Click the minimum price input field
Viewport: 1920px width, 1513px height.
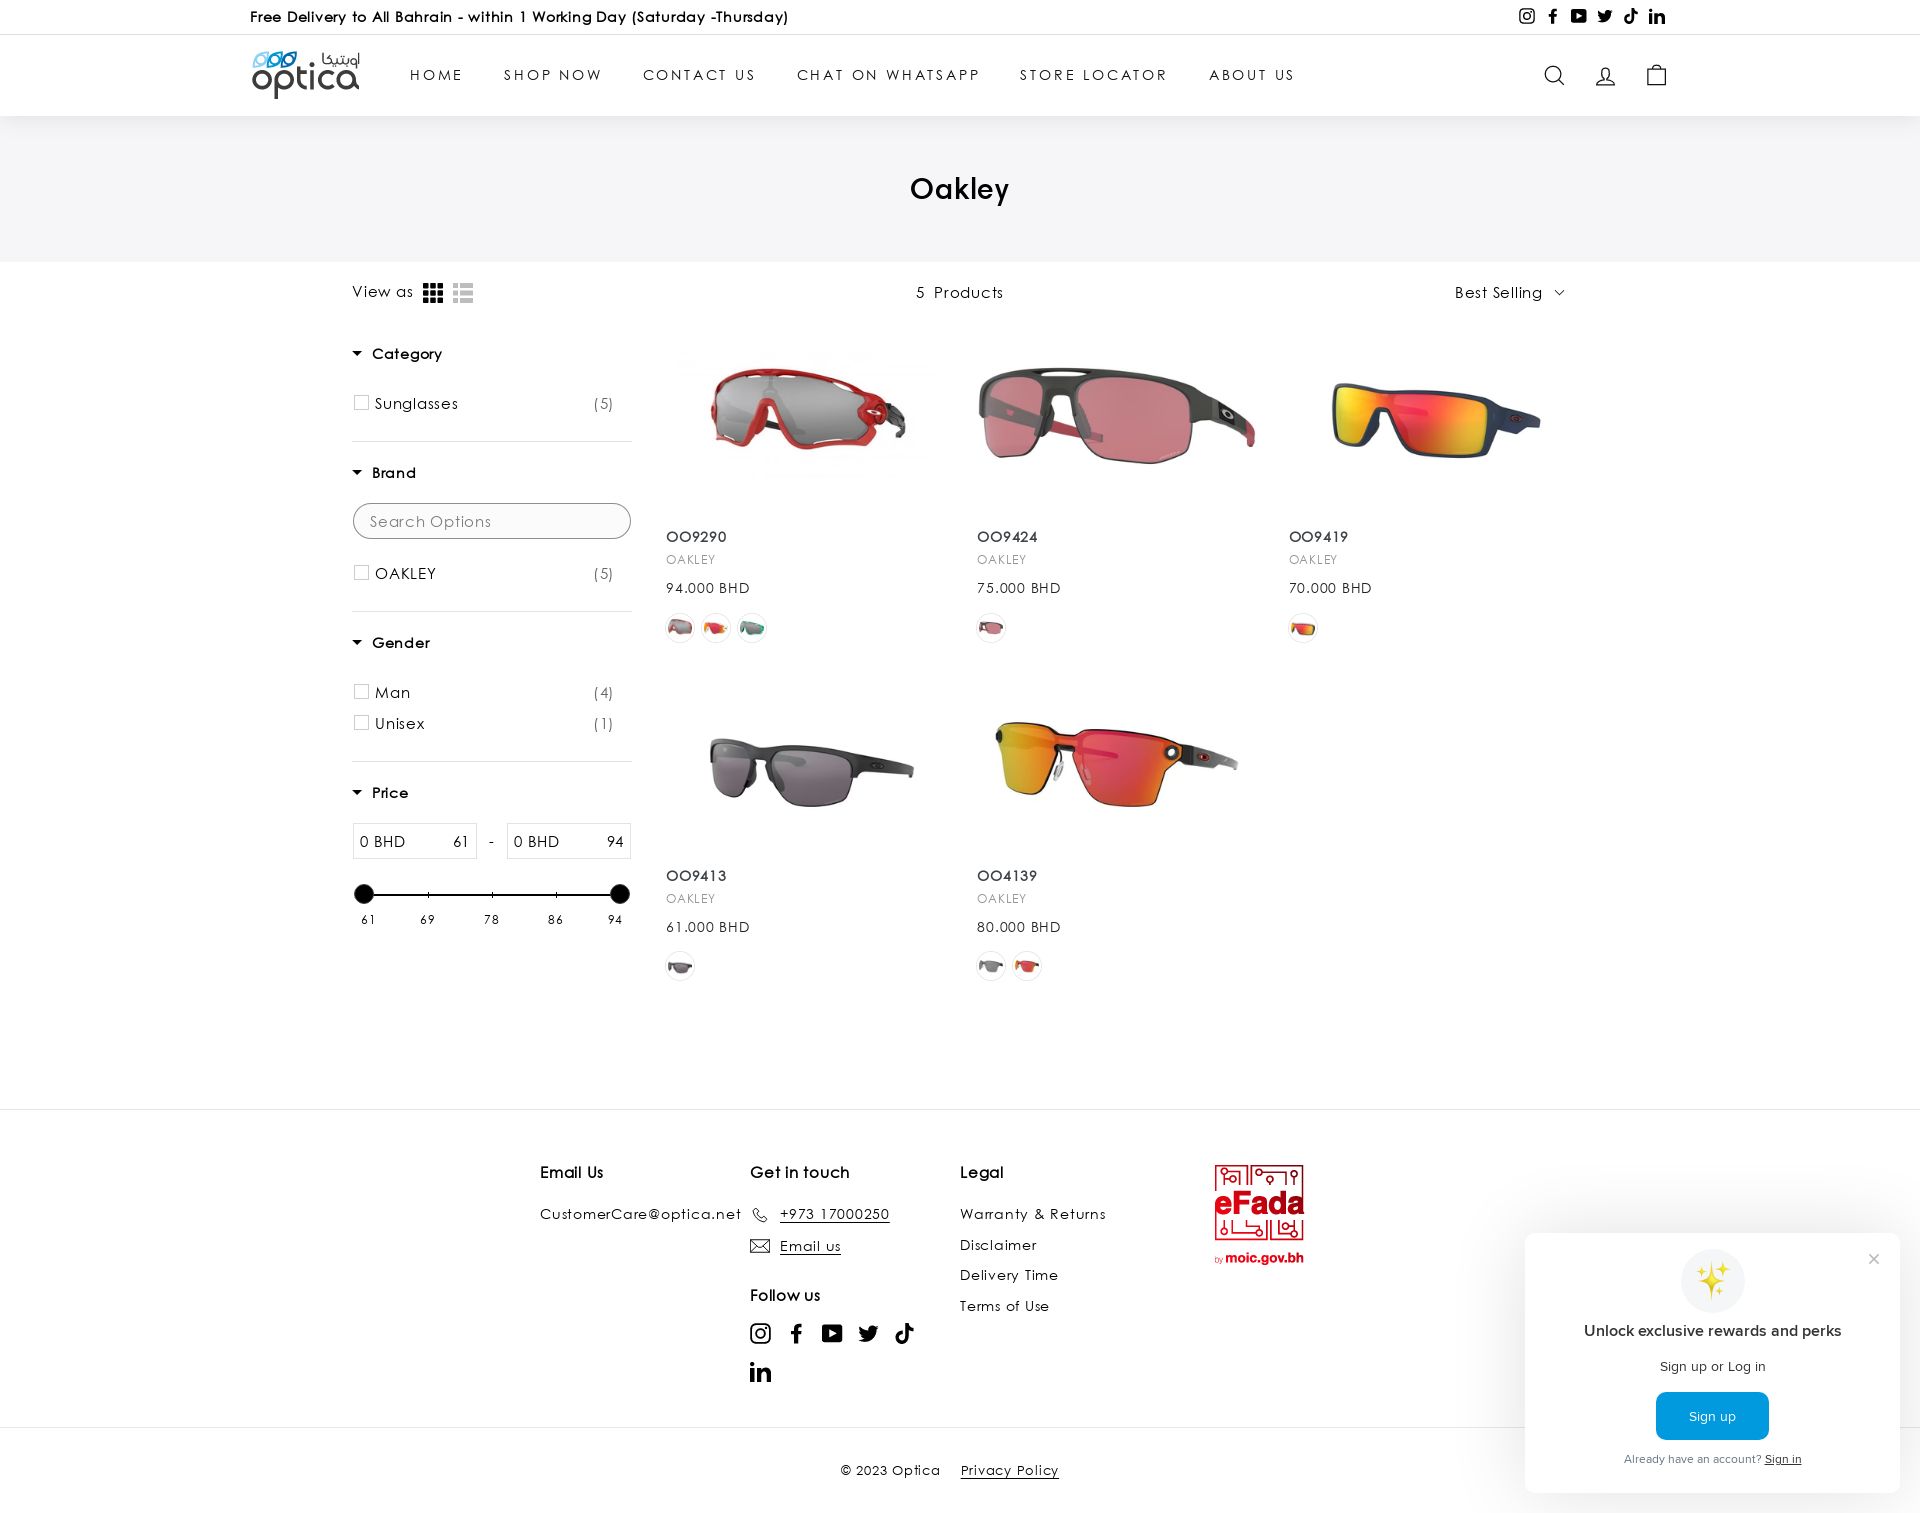coord(415,841)
